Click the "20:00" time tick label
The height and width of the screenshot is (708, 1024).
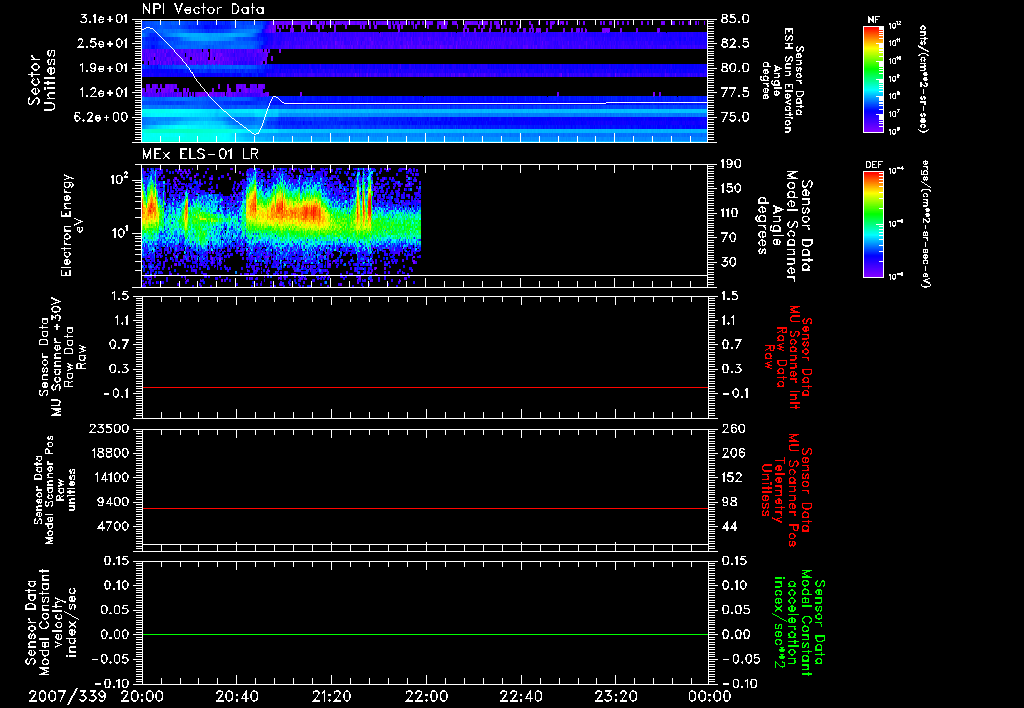[142, 696]
